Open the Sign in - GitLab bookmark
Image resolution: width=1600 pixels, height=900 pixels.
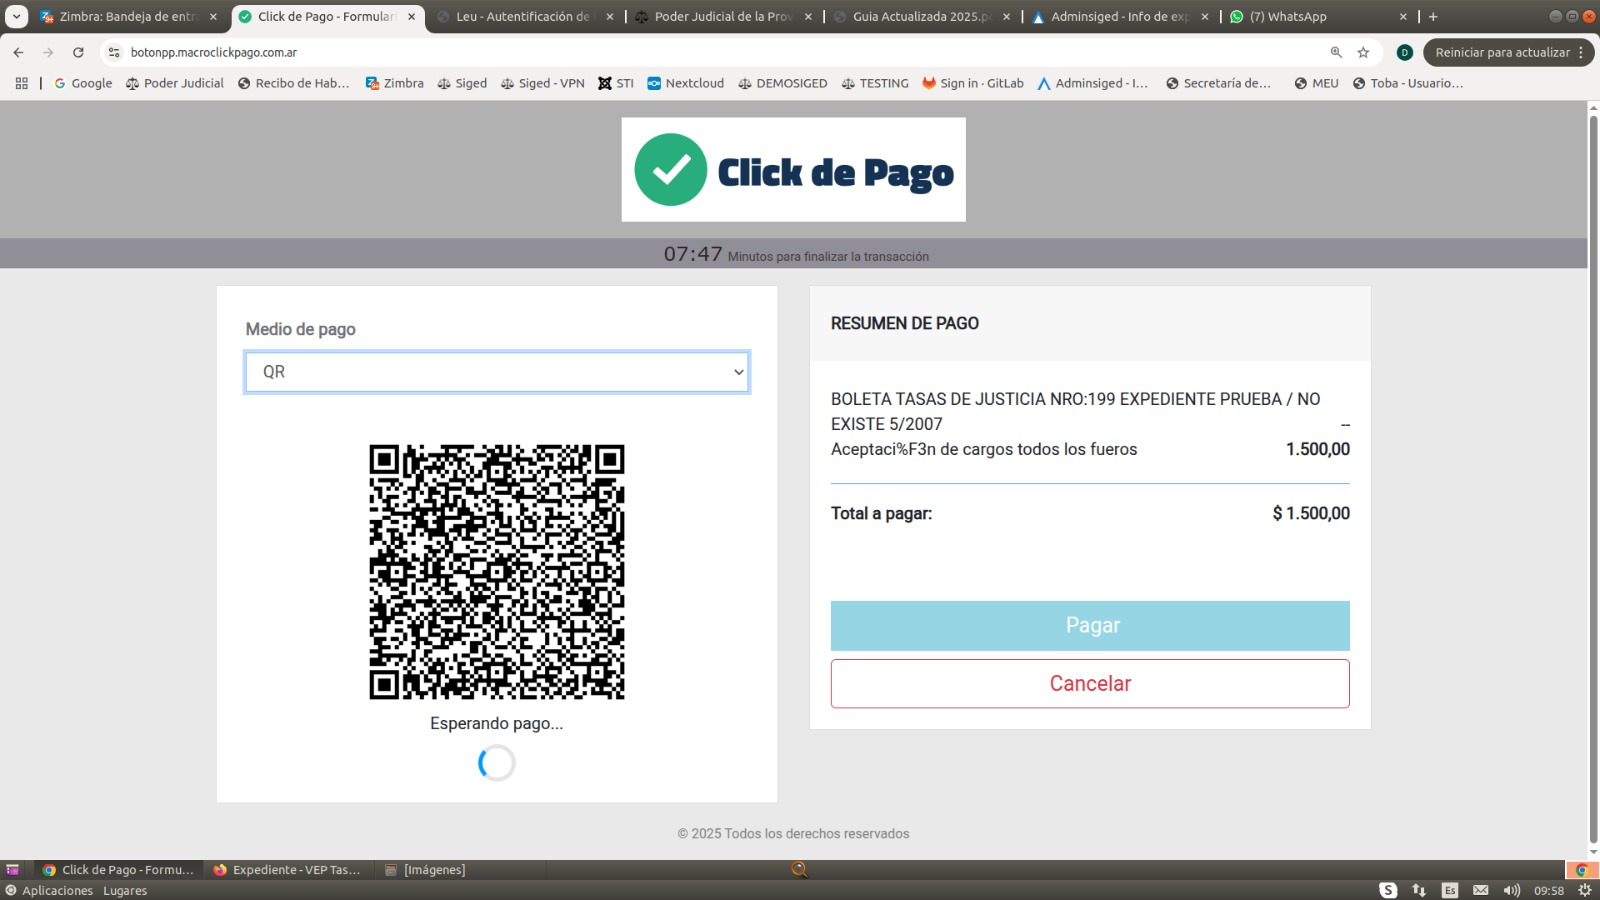tap(973, 83)
